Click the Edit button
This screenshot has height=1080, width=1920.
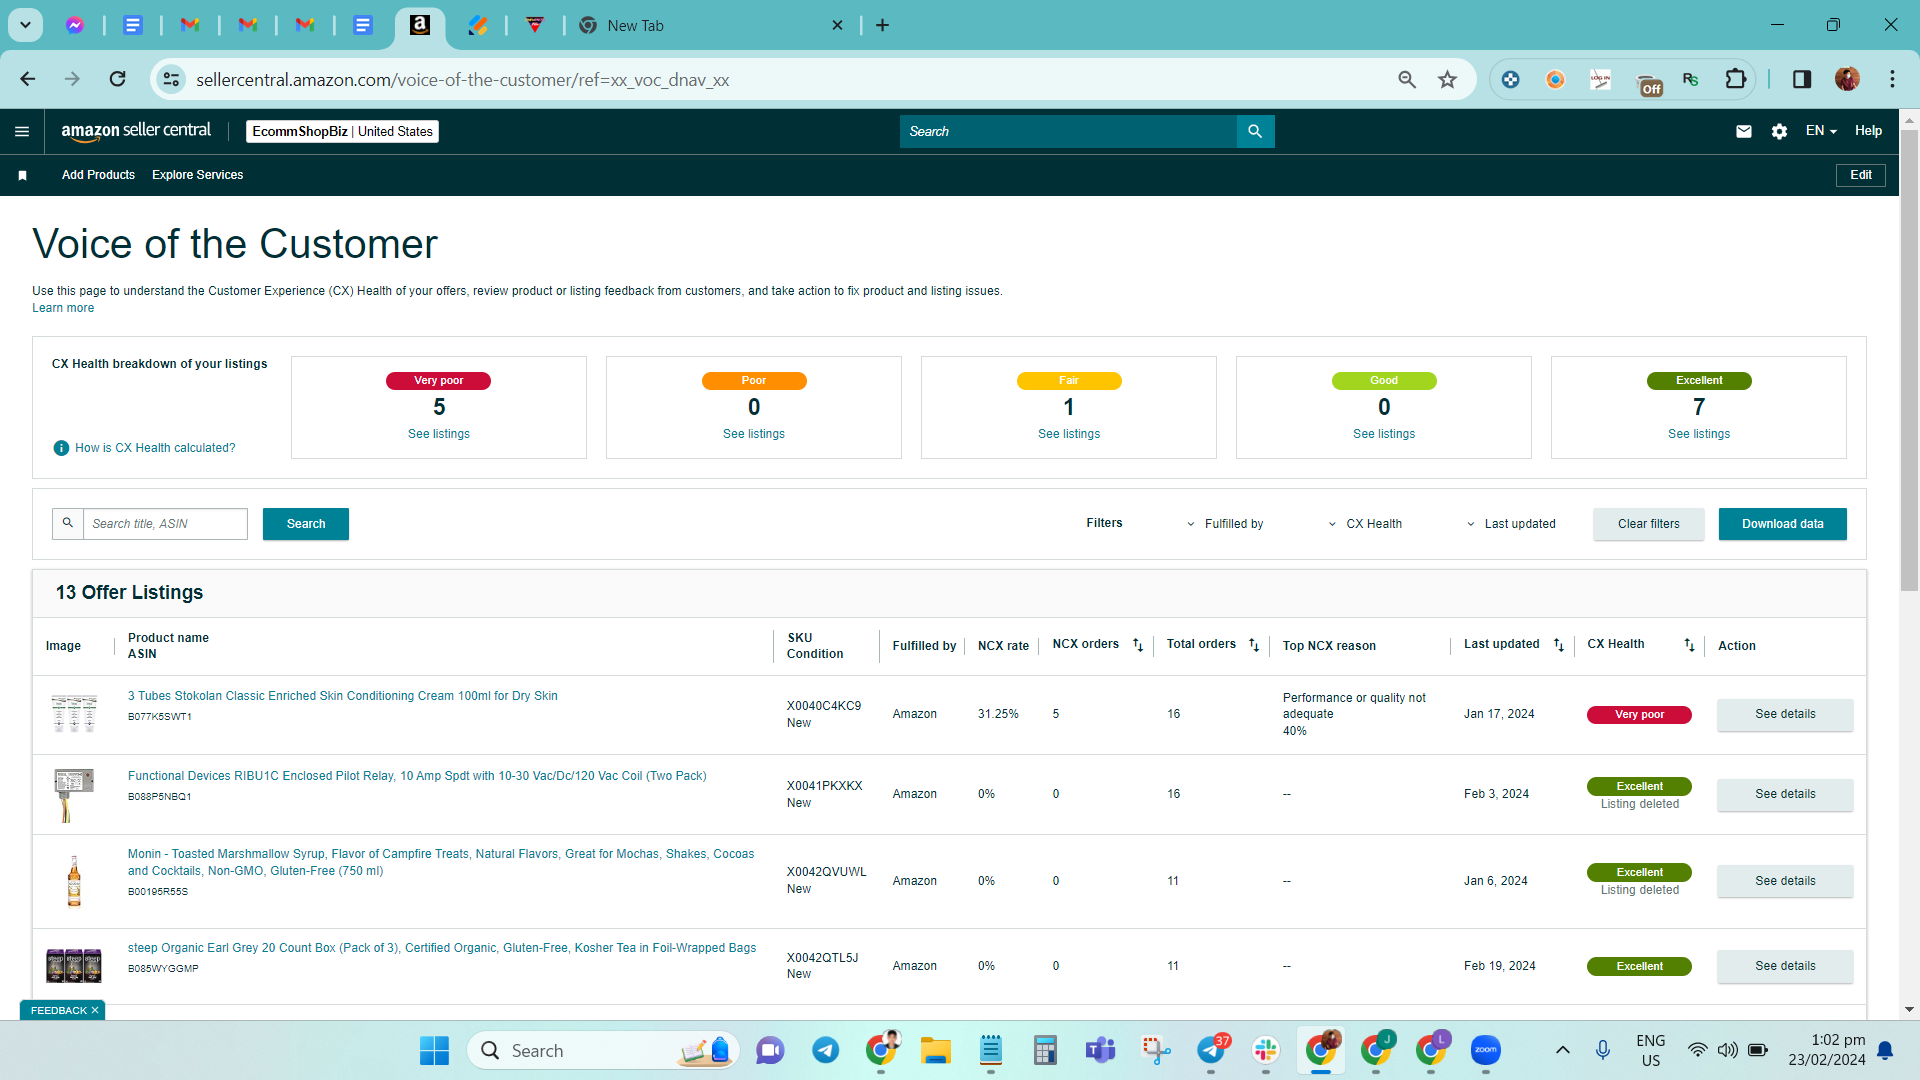pos(1861,175)
